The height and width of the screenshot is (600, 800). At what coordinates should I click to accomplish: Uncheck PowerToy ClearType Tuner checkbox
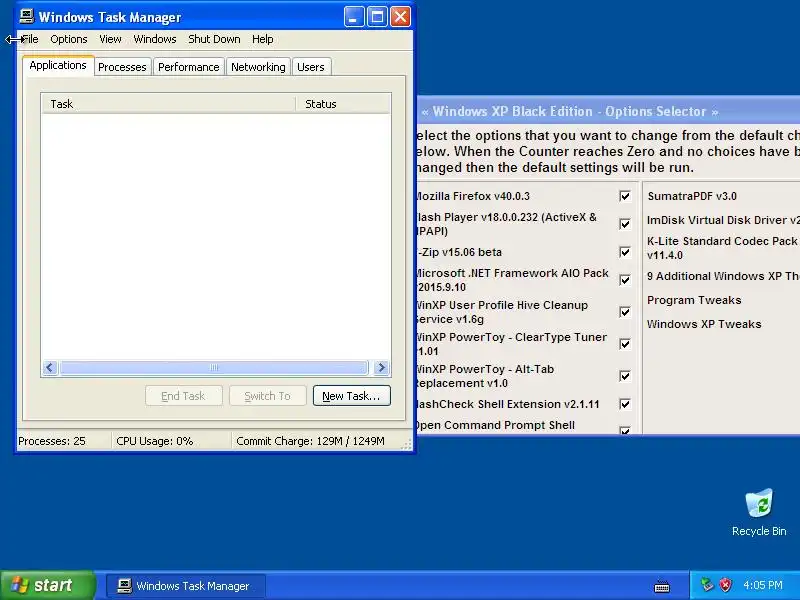coord(624,344)
